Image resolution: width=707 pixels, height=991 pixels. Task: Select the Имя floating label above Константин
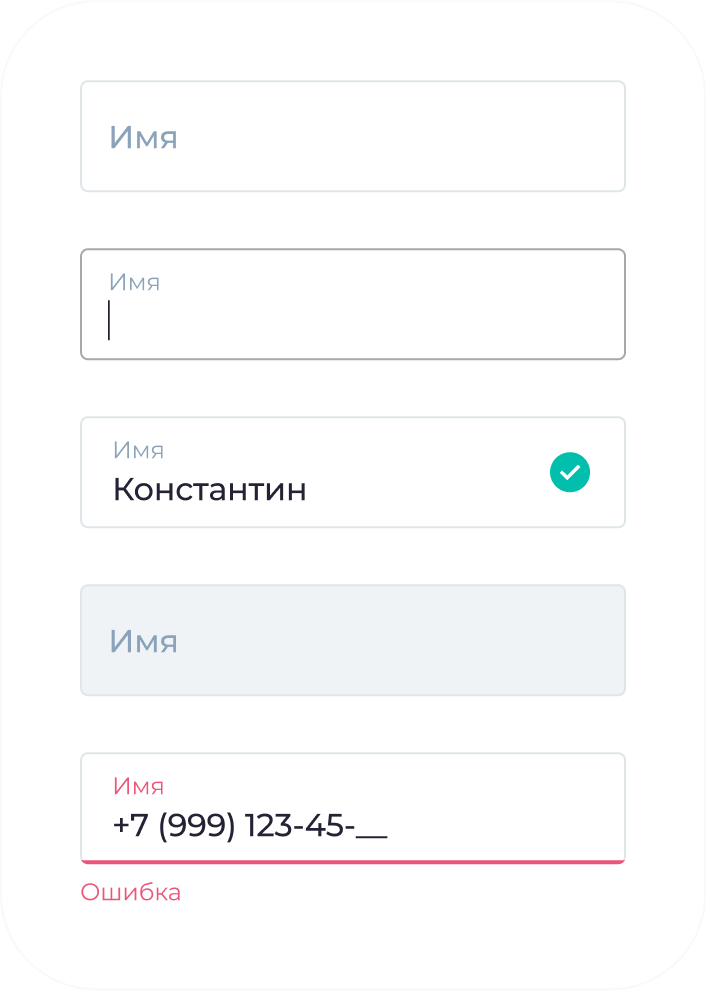140,451
